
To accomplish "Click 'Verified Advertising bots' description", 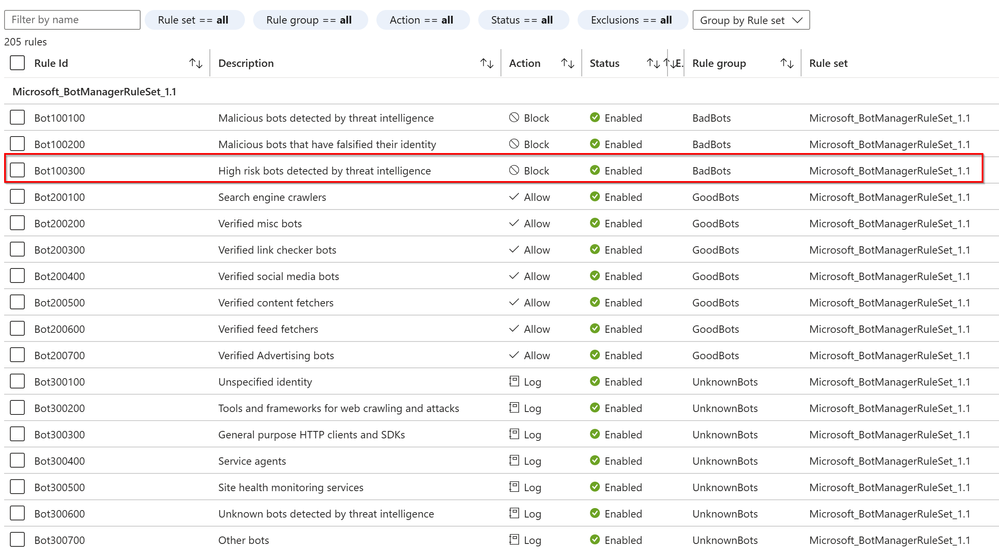I will tap(276, 355).
